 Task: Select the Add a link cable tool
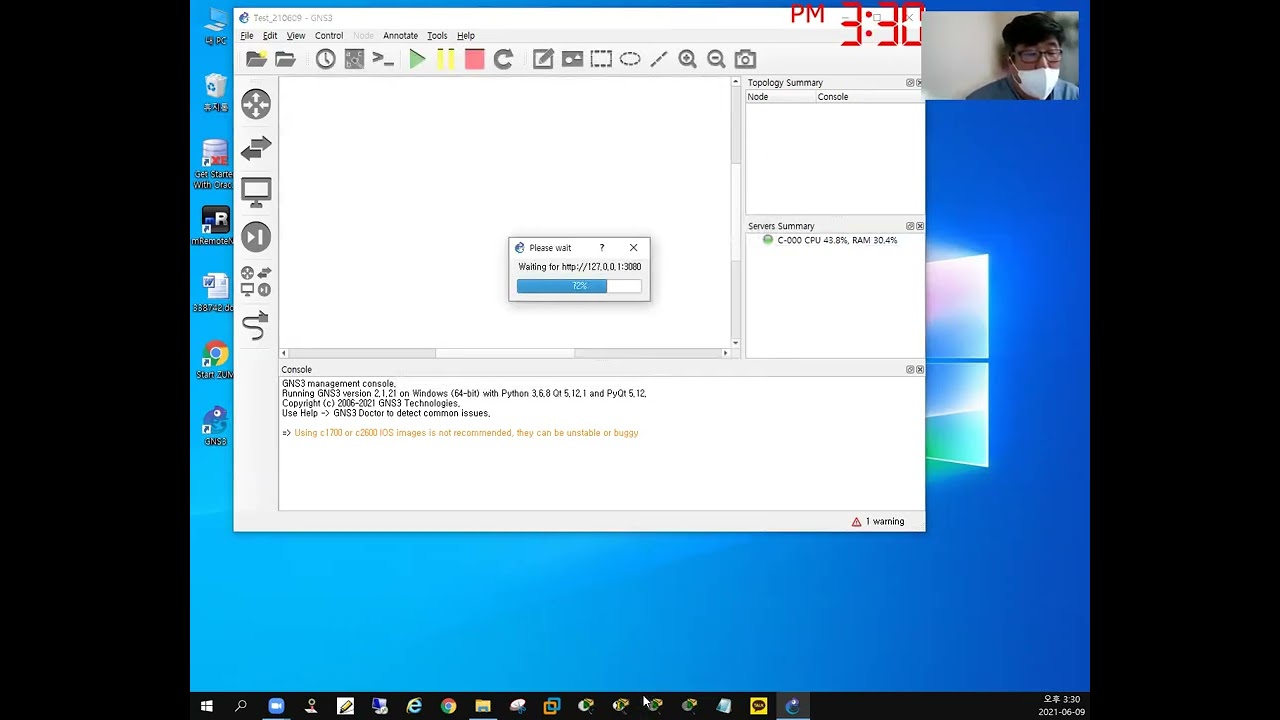pyautogui.click(x=256, y=326)
